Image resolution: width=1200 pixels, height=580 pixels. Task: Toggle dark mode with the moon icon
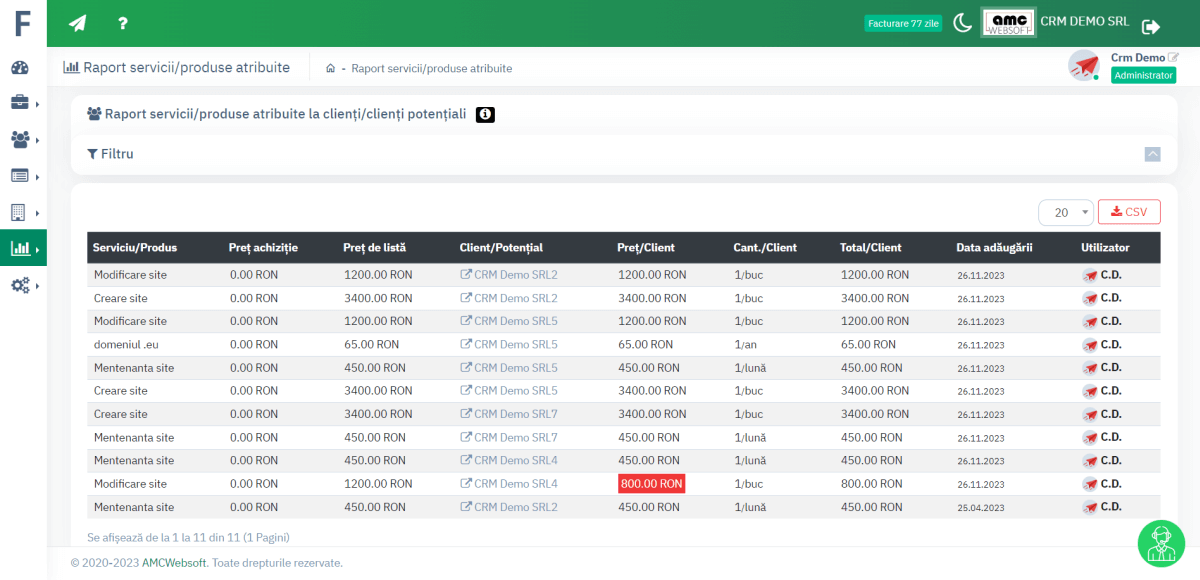(962, 23)
